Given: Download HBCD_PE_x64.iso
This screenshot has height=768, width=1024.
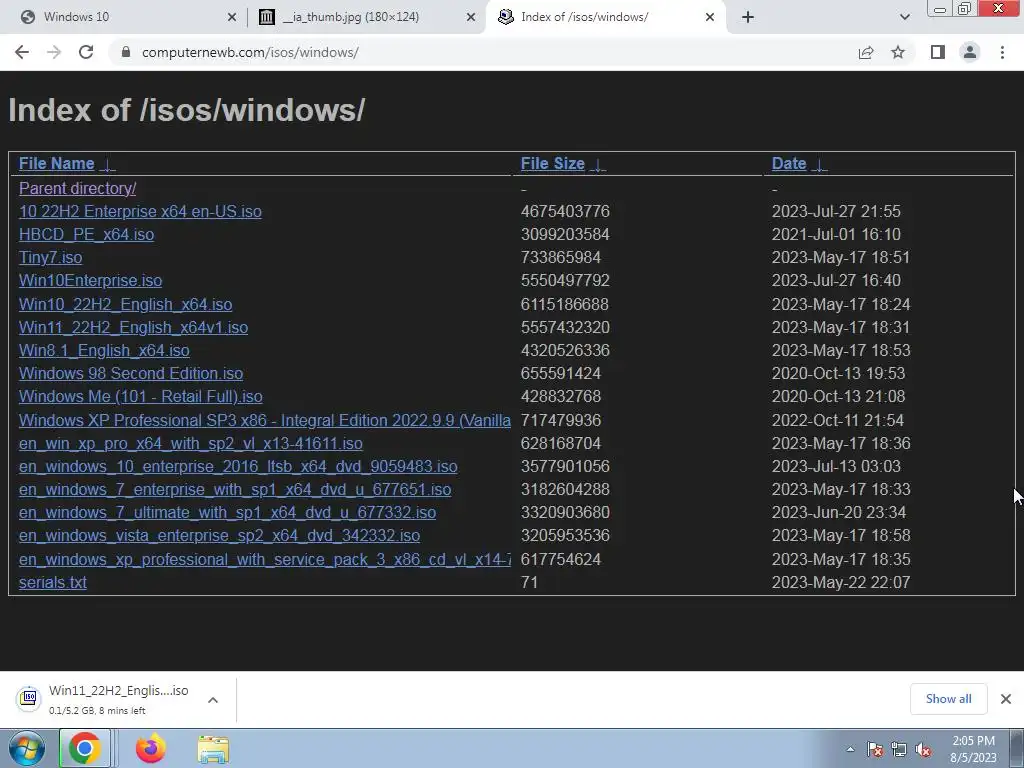Looking at the screenshot, I should click(86, 234).
